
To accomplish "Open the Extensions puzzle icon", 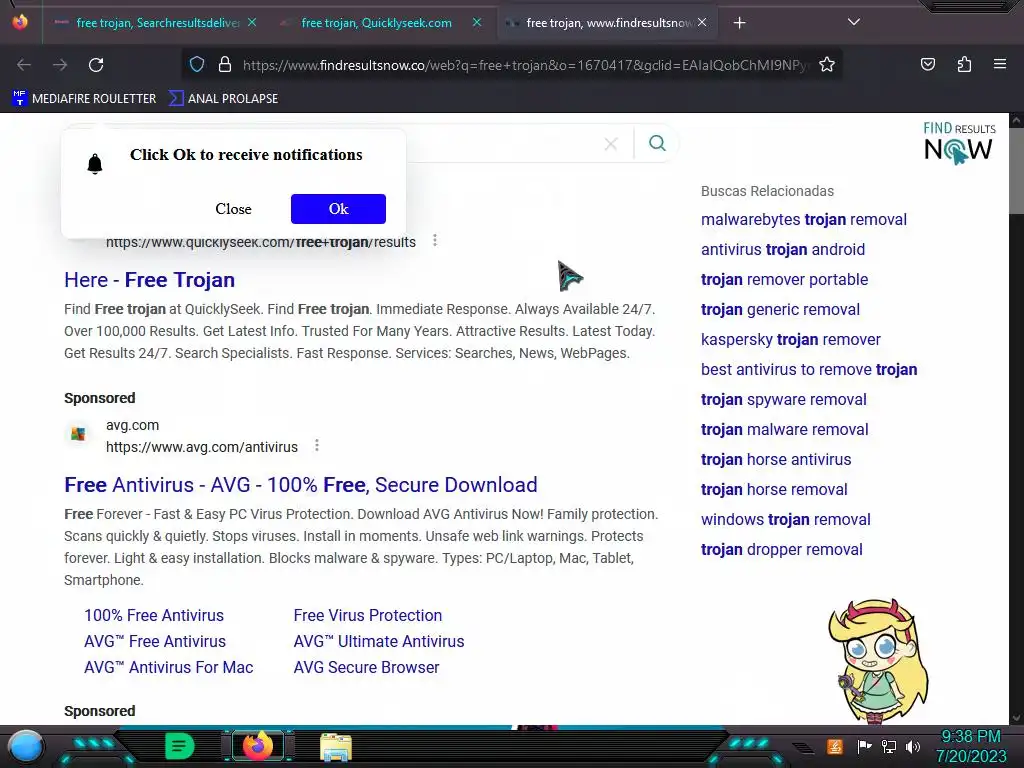I will click(964, 64).
